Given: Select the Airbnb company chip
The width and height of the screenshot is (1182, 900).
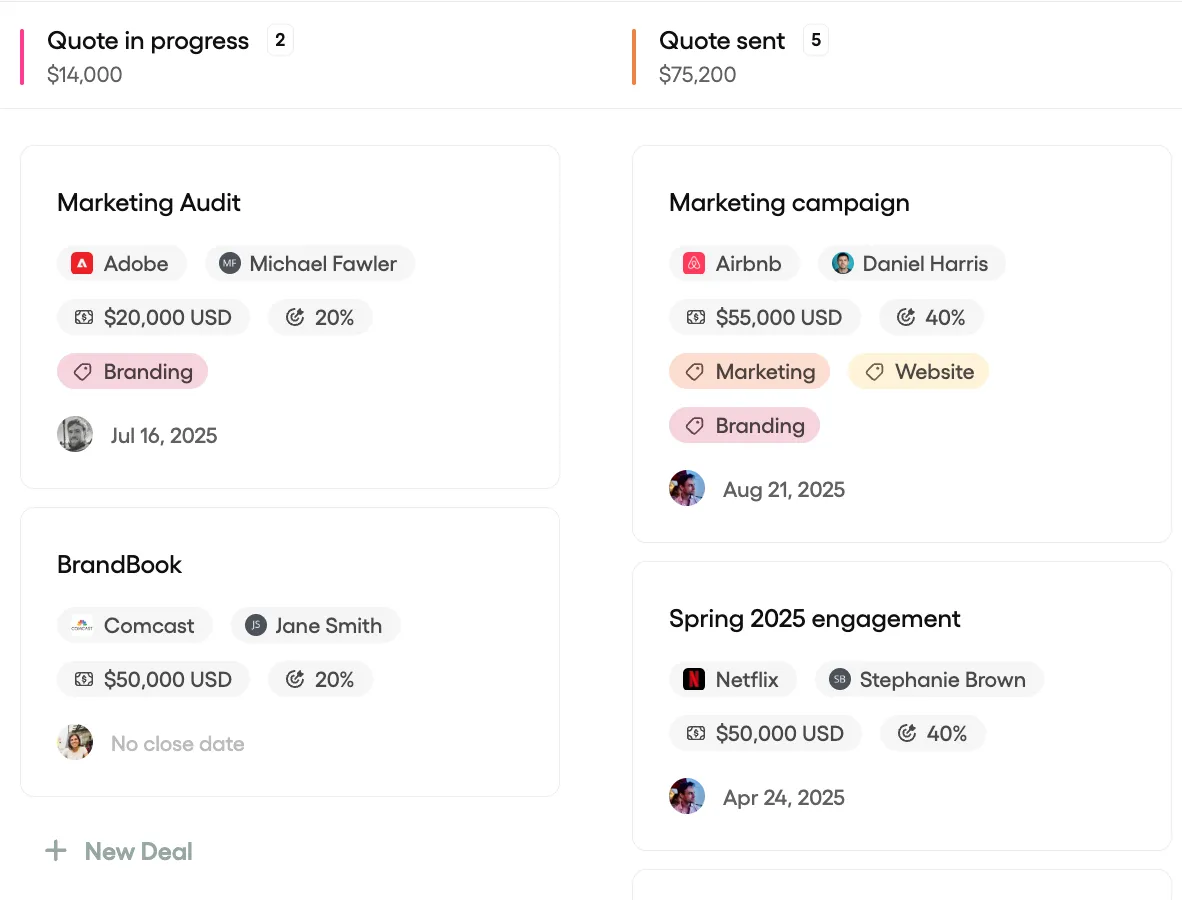Looking at the screenshot, I should pyautogui.click(x=734, y=264).
